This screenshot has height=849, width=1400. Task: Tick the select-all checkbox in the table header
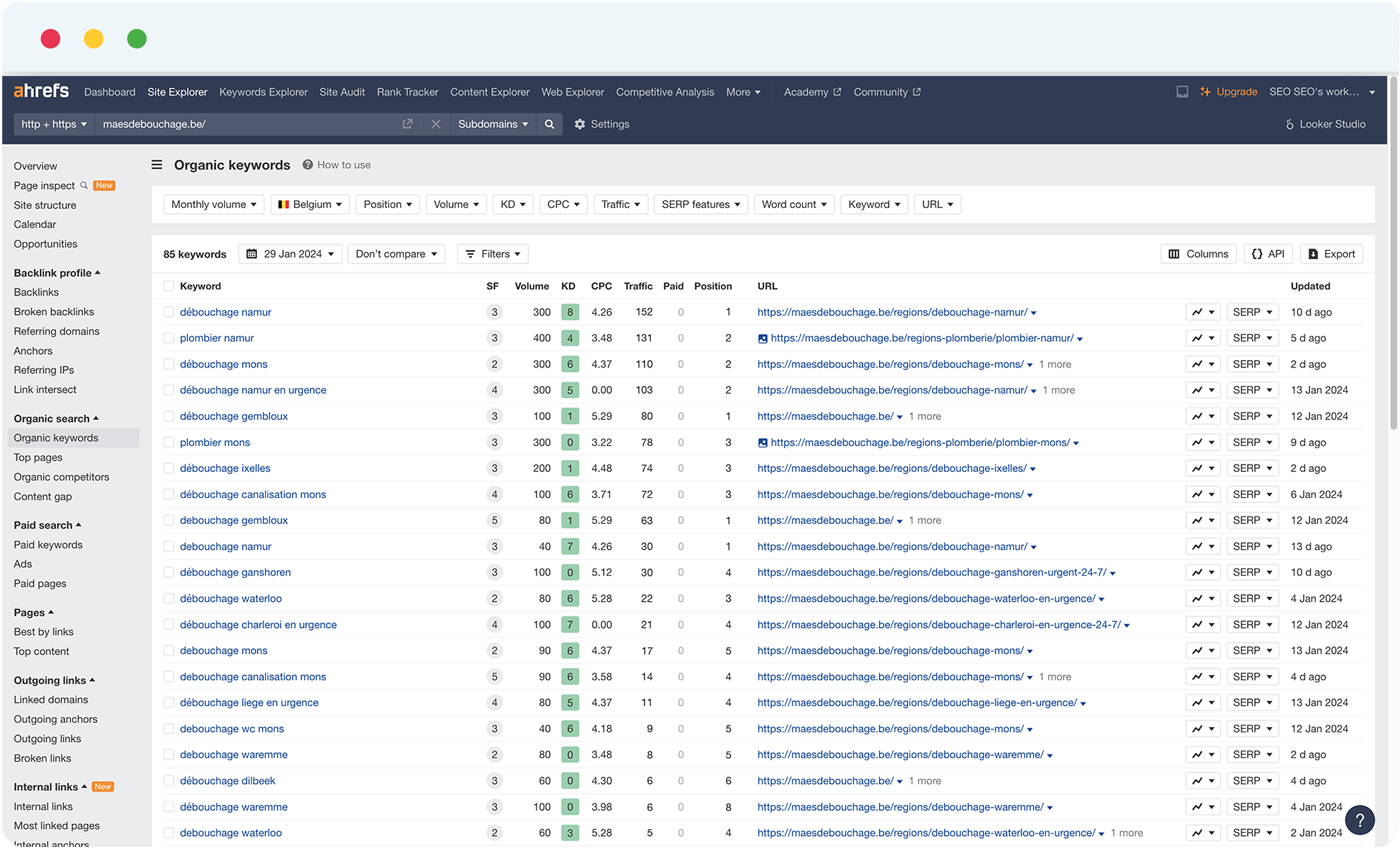pos(167,286)
